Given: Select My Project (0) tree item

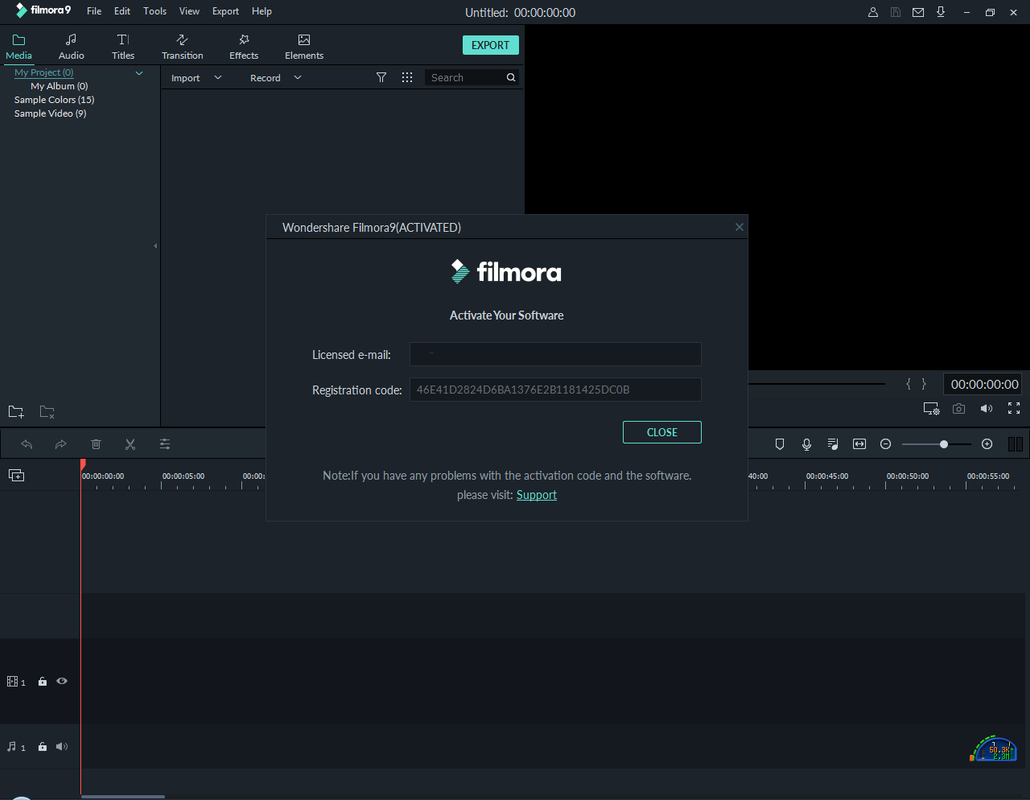Looking at the screenshot, I should (43, 72).
